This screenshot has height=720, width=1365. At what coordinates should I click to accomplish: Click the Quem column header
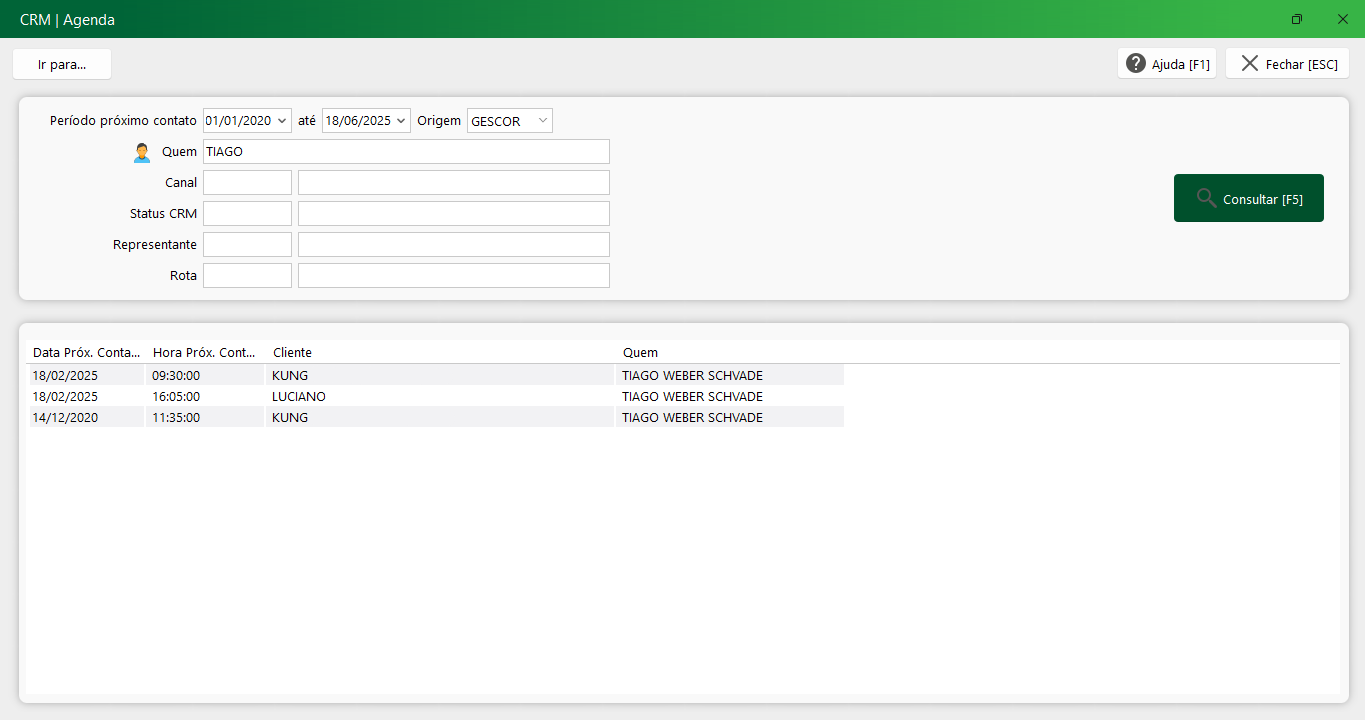[x=640, y=353]
